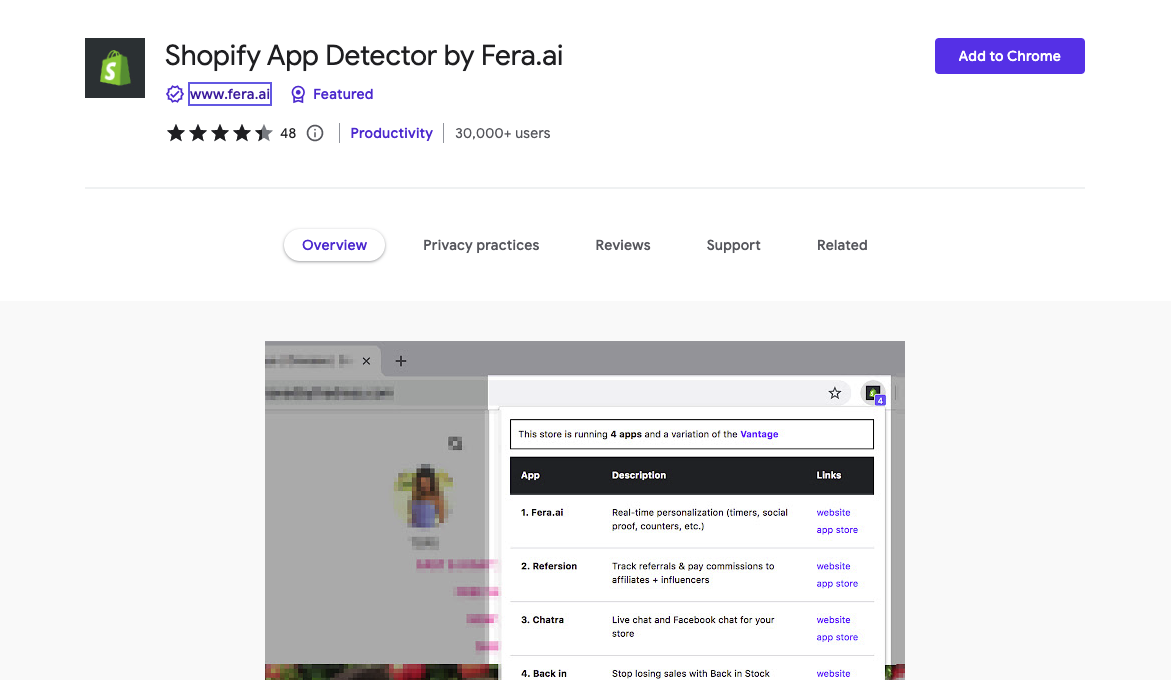Select the Related tab

pos(842,245)
